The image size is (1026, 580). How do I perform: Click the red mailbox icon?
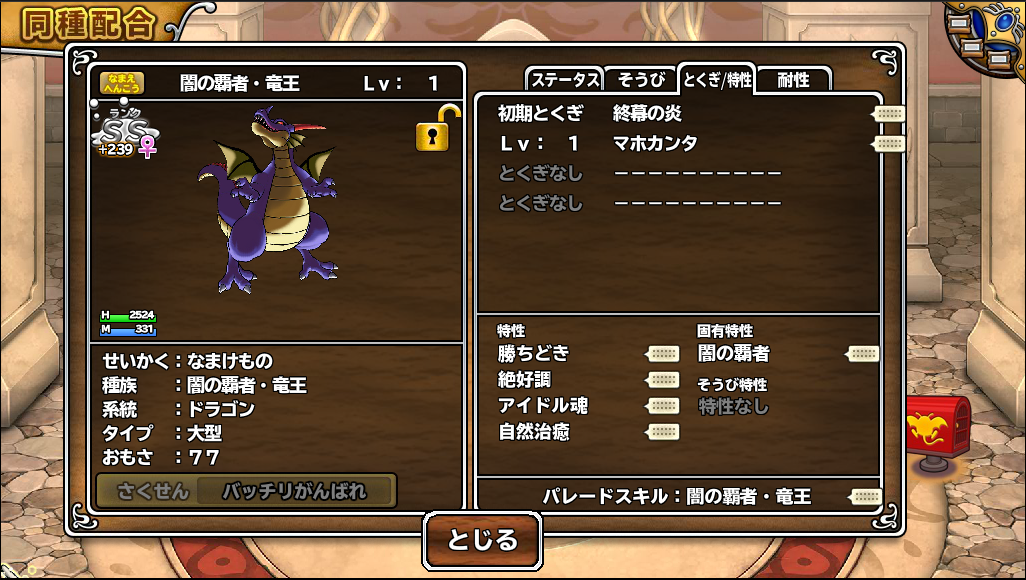pyautogui.click(x=937, y=433)
